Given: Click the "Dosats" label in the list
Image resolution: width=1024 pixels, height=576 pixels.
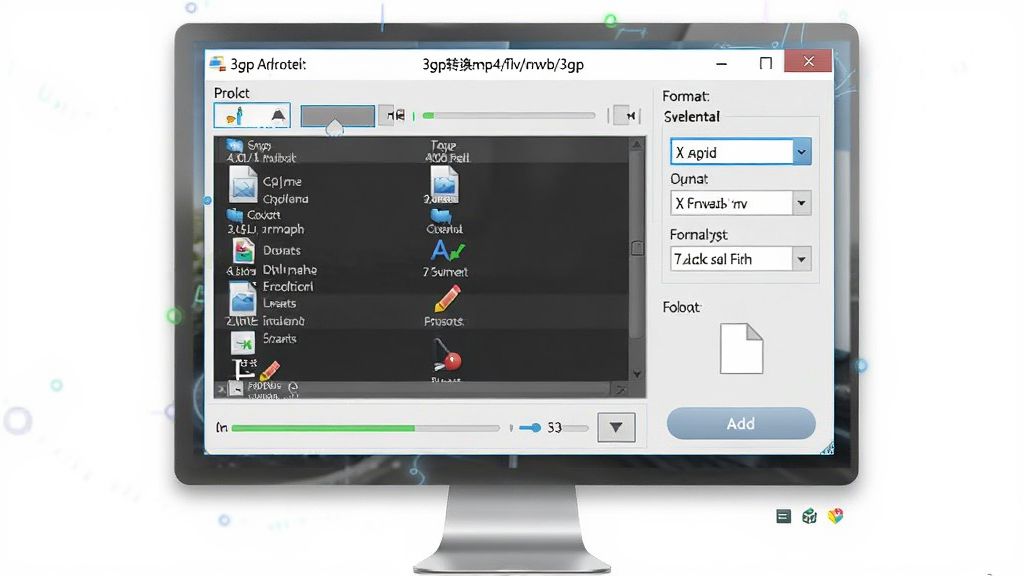Looking at the screenshot, I should (x=281, y=250).
